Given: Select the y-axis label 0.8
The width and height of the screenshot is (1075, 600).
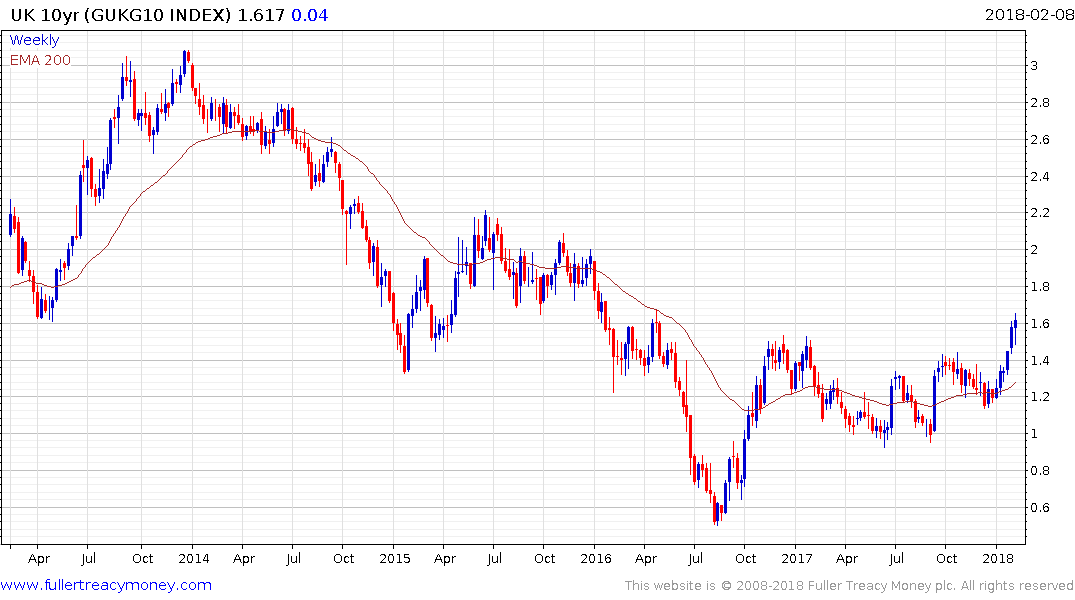Looking at the screenshot, I should pos(1040,471).
